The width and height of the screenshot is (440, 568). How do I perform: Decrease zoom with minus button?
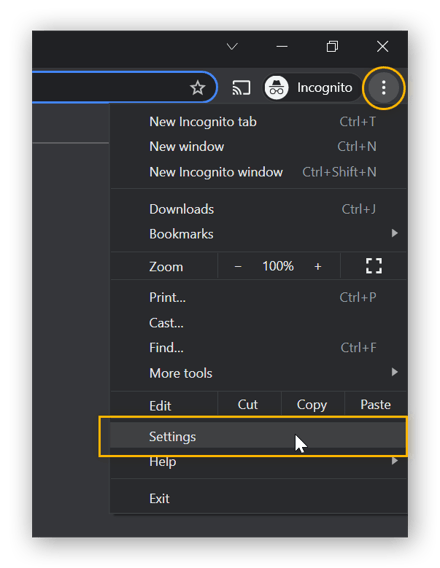[x=238, y=267]
